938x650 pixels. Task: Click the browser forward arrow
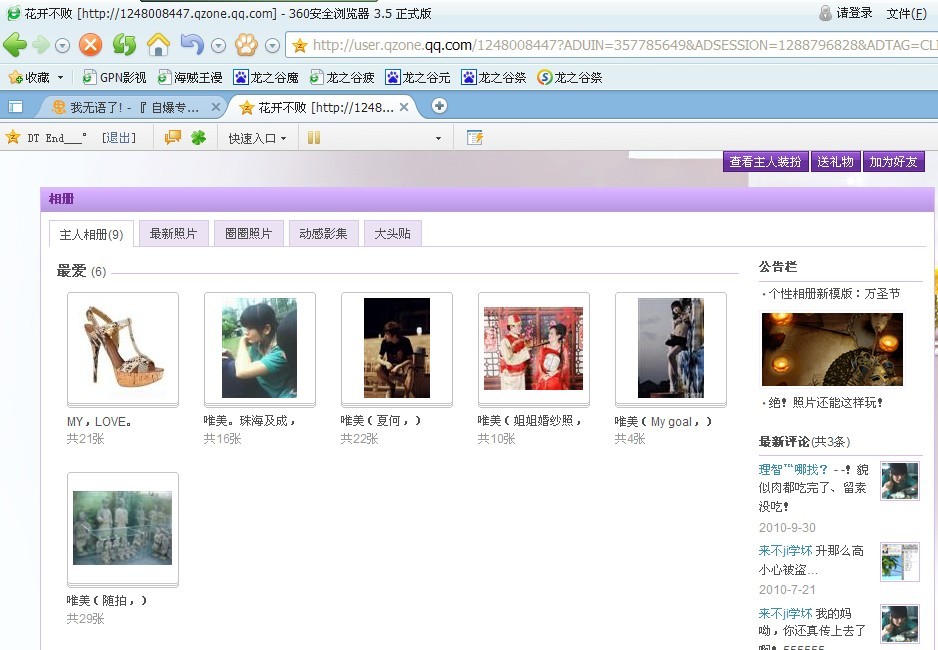coord(41,45)
